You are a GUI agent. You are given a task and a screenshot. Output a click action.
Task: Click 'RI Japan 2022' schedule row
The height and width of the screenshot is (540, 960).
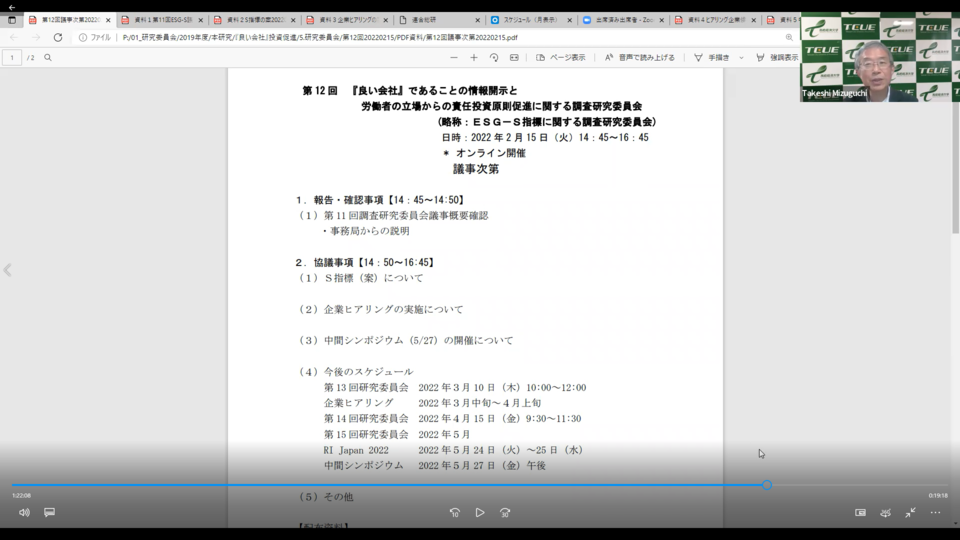[454, 450]
